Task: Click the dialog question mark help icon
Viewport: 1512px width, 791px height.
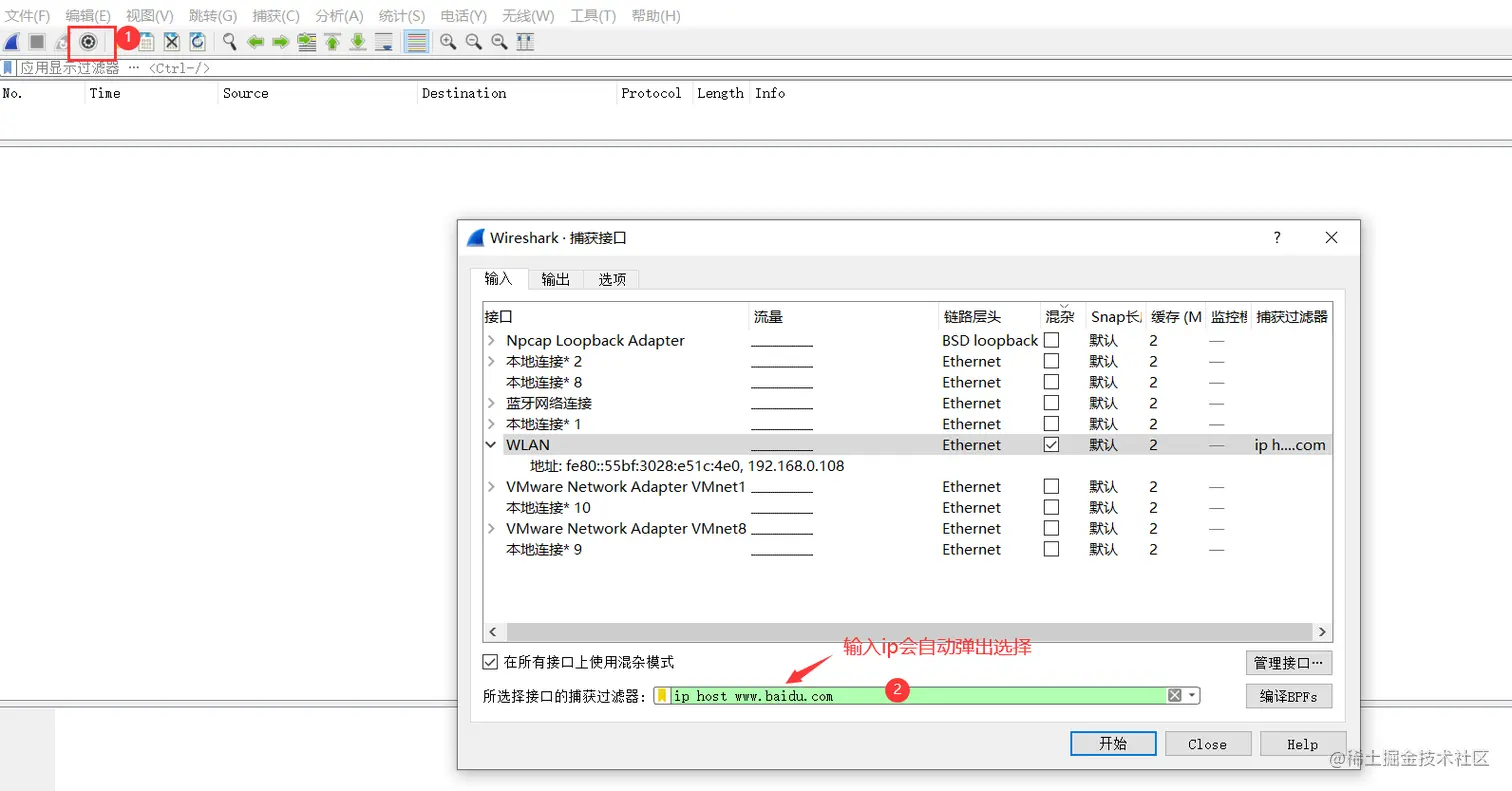Action: point(1277,238)
